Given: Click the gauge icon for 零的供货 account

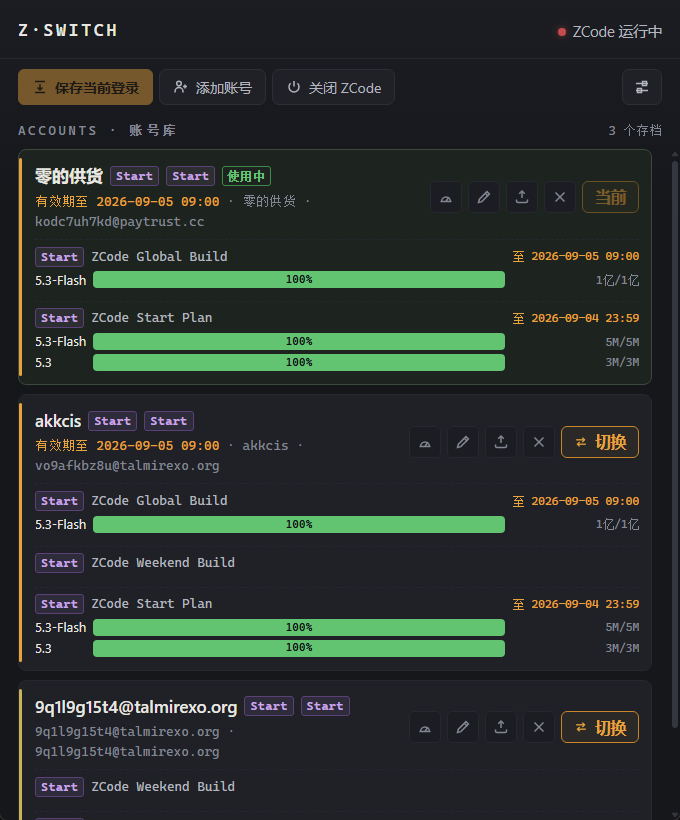Looking at the screenshot, I should click(446, 197).
